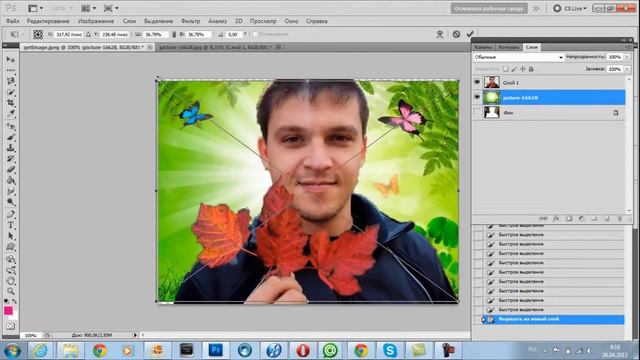The image size is (640, 360).
Task: Select the Pen tool
Action: click(11, 214)
